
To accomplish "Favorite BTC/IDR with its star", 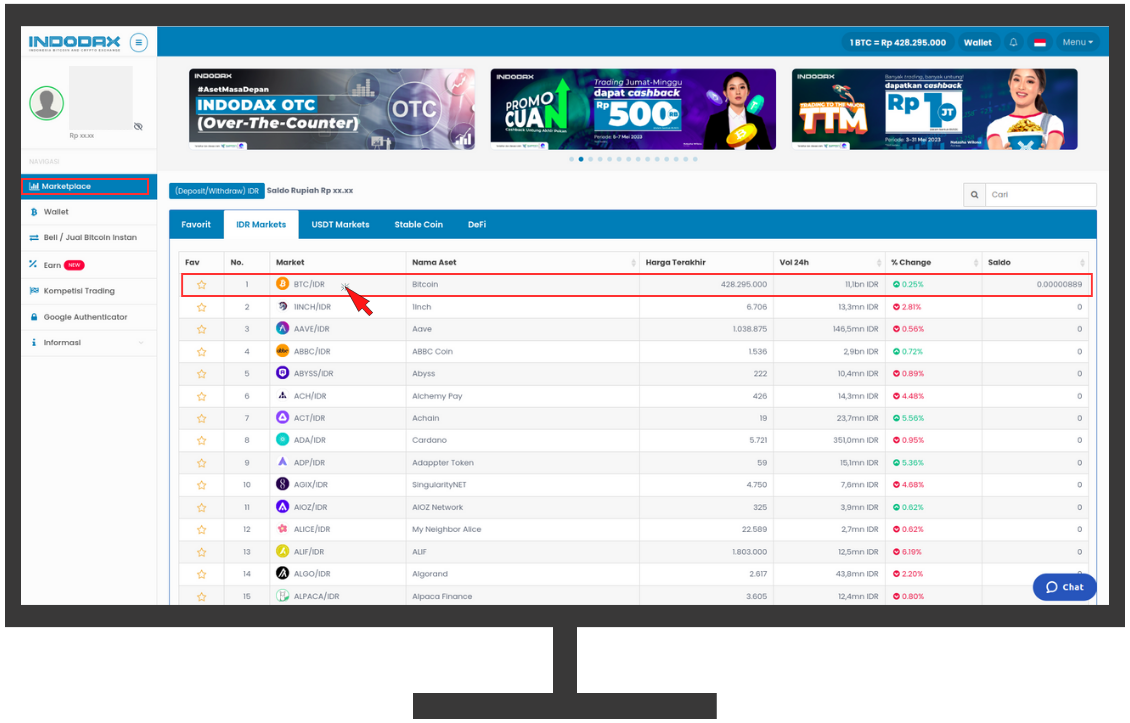I will (202, 285).
